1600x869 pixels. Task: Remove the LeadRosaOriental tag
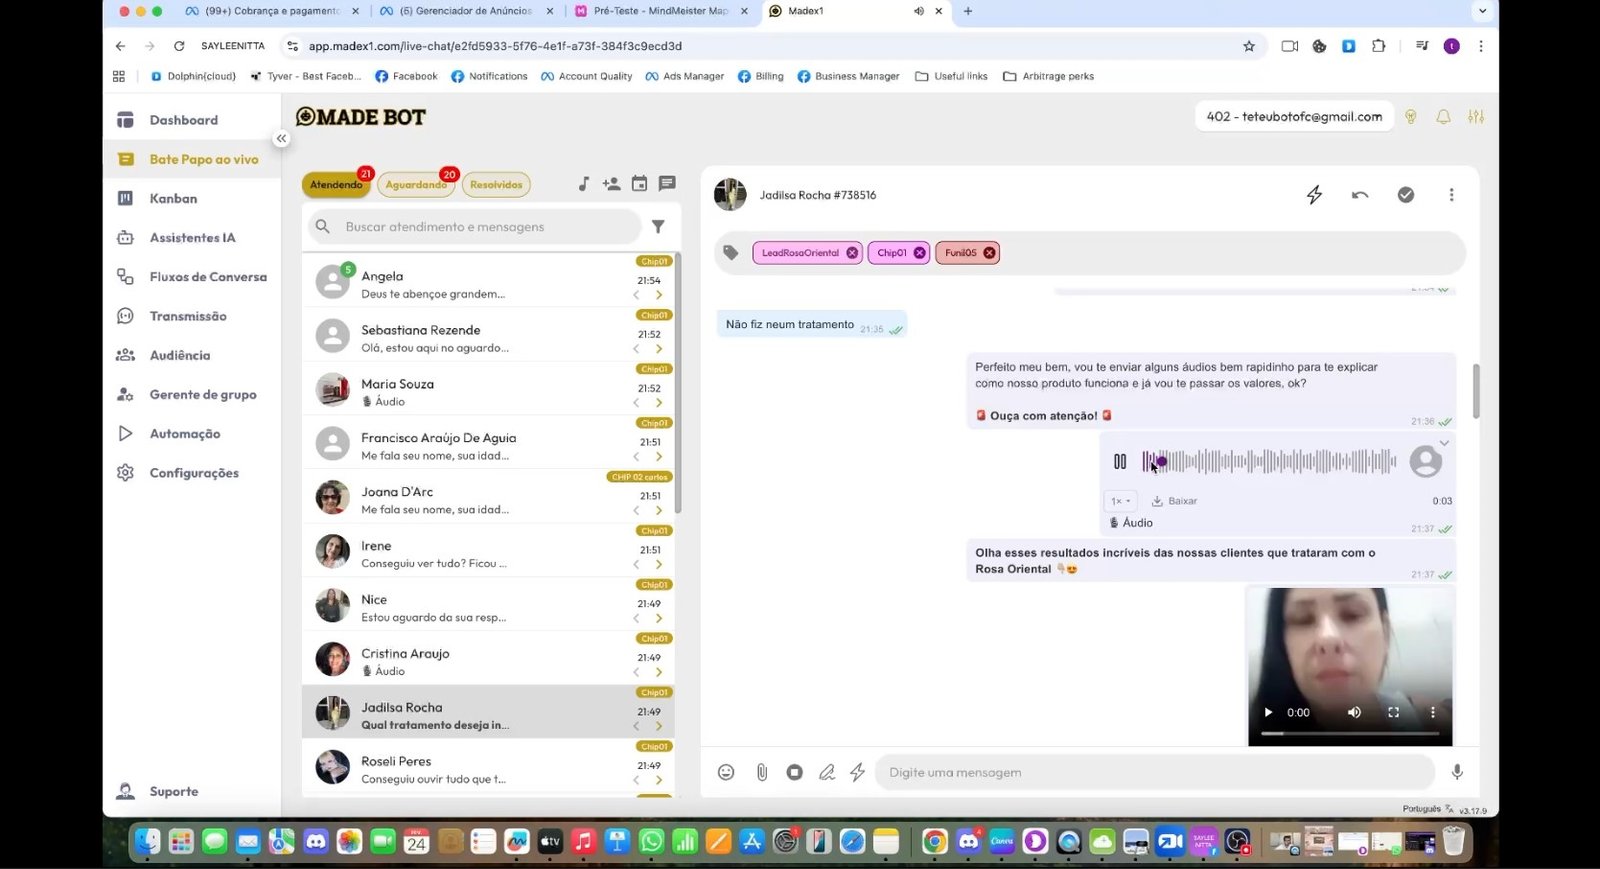[852, 253]
